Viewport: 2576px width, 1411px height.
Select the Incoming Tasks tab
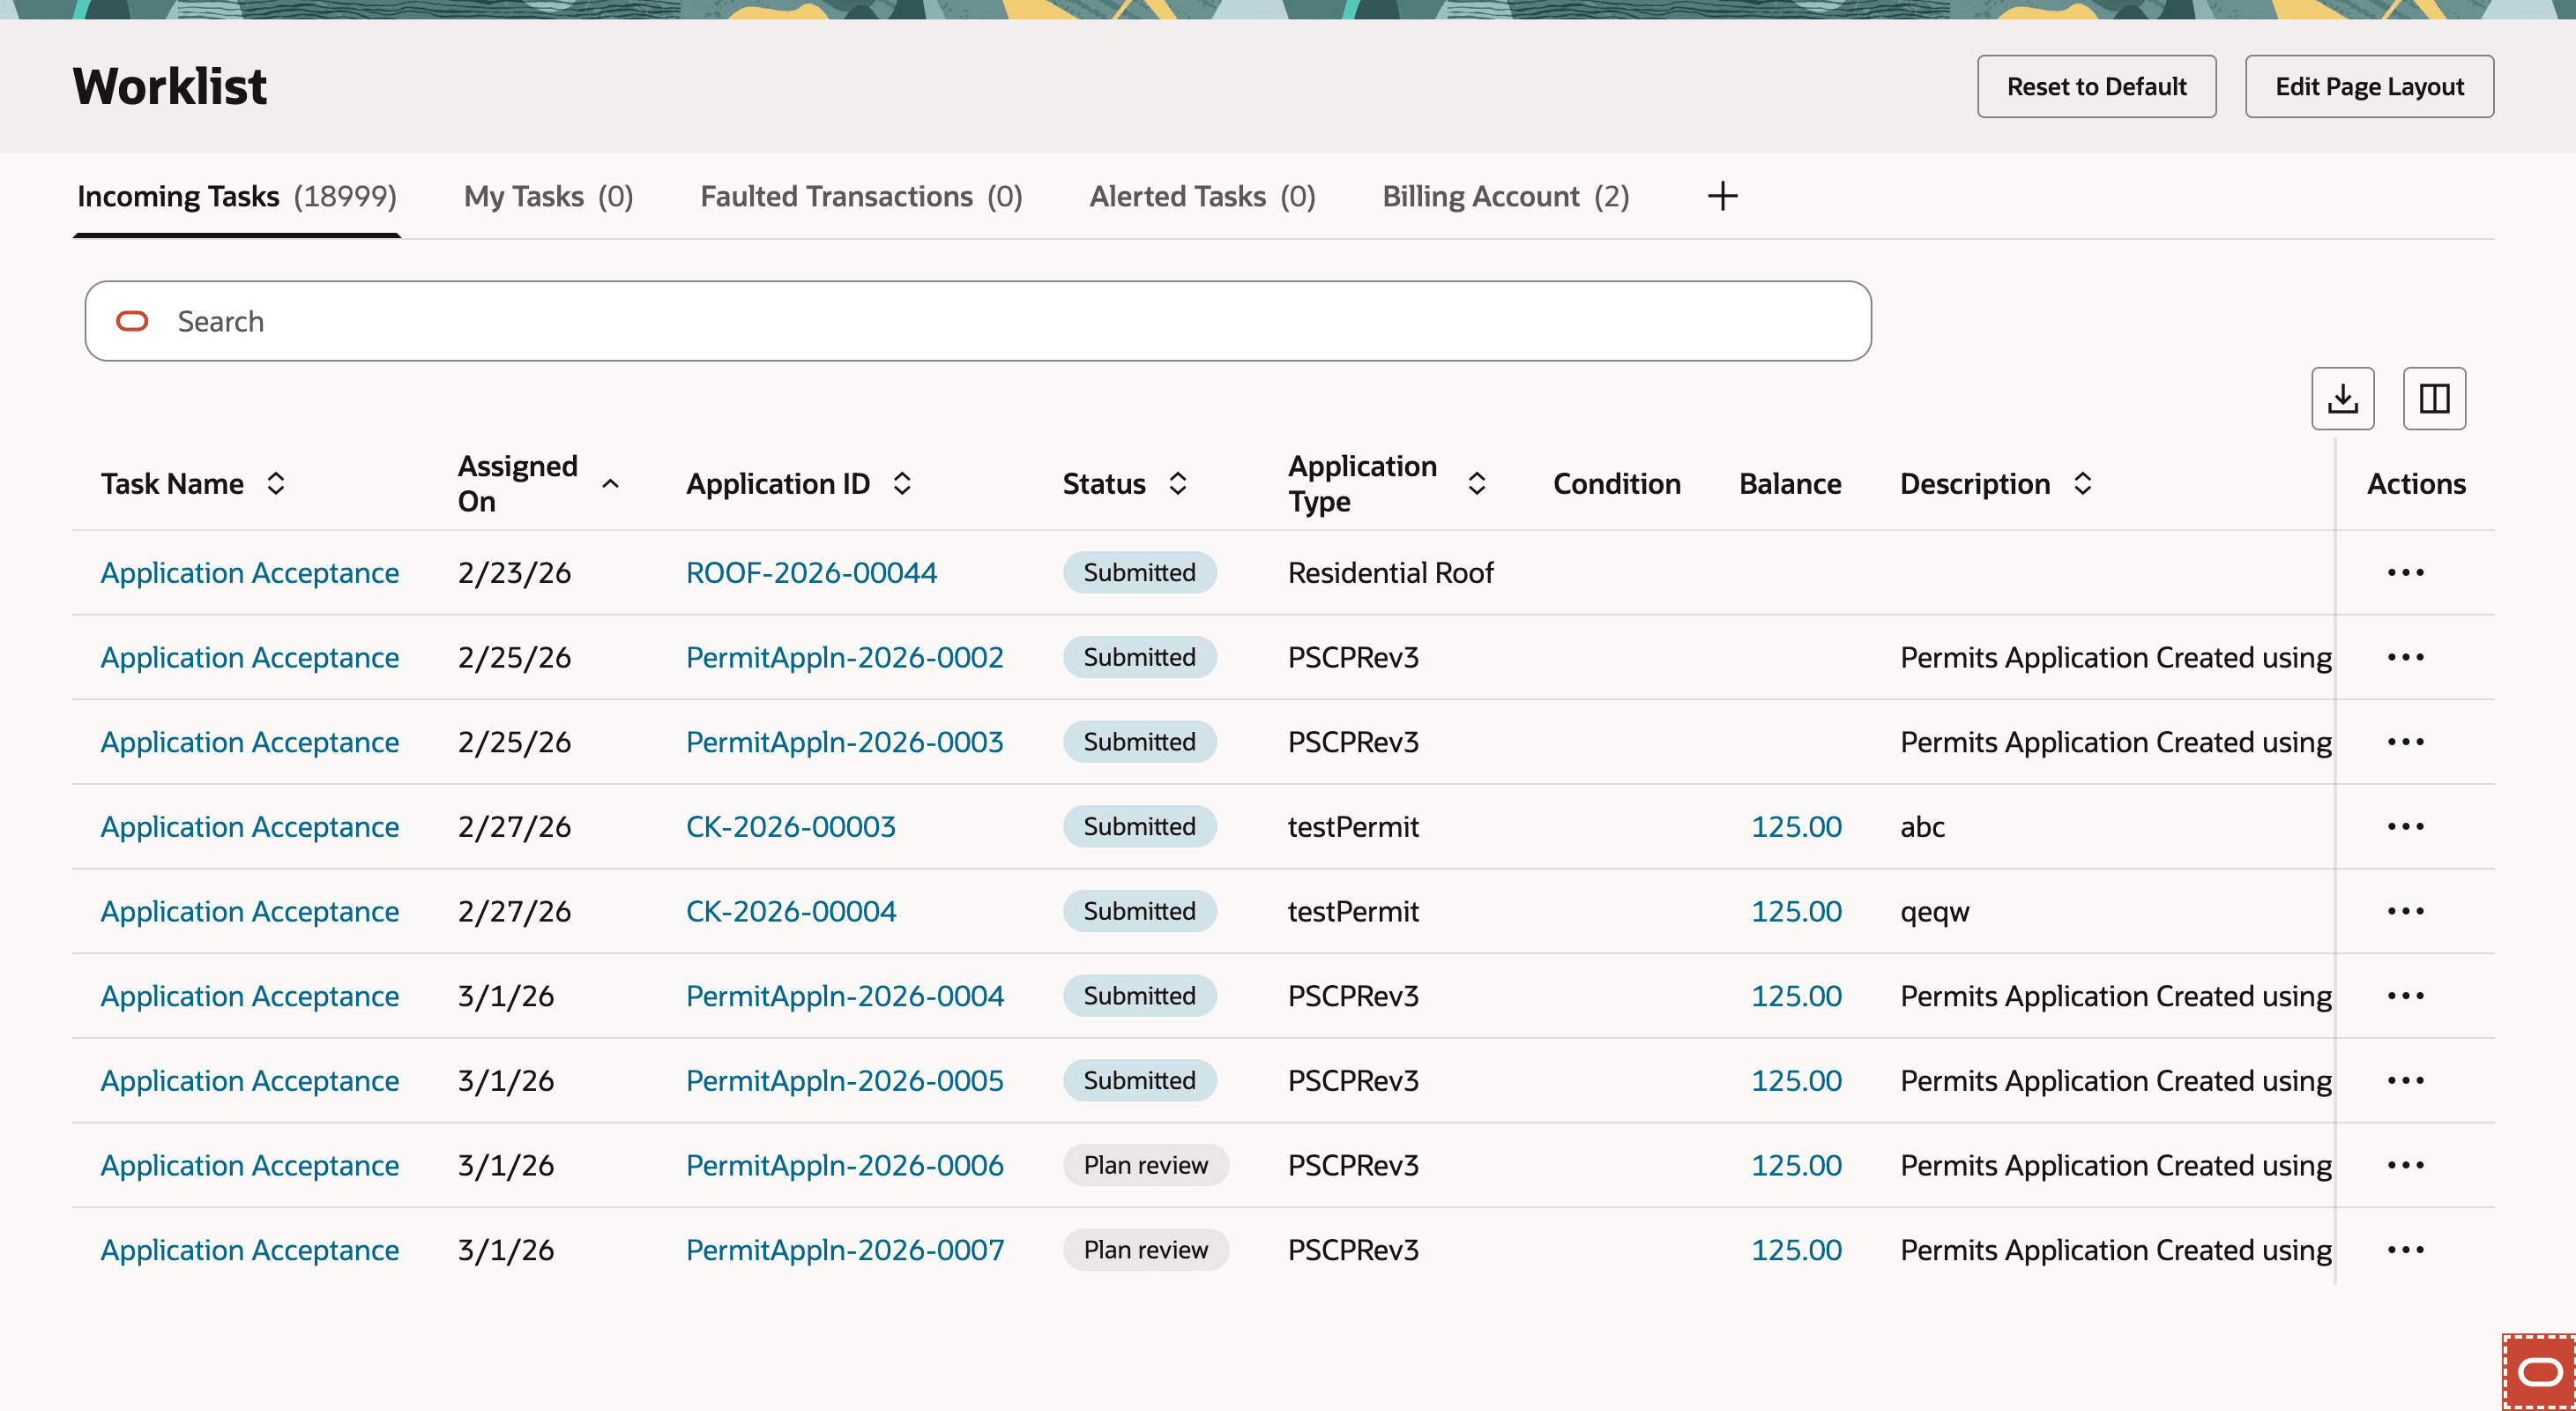pos(237,196)
